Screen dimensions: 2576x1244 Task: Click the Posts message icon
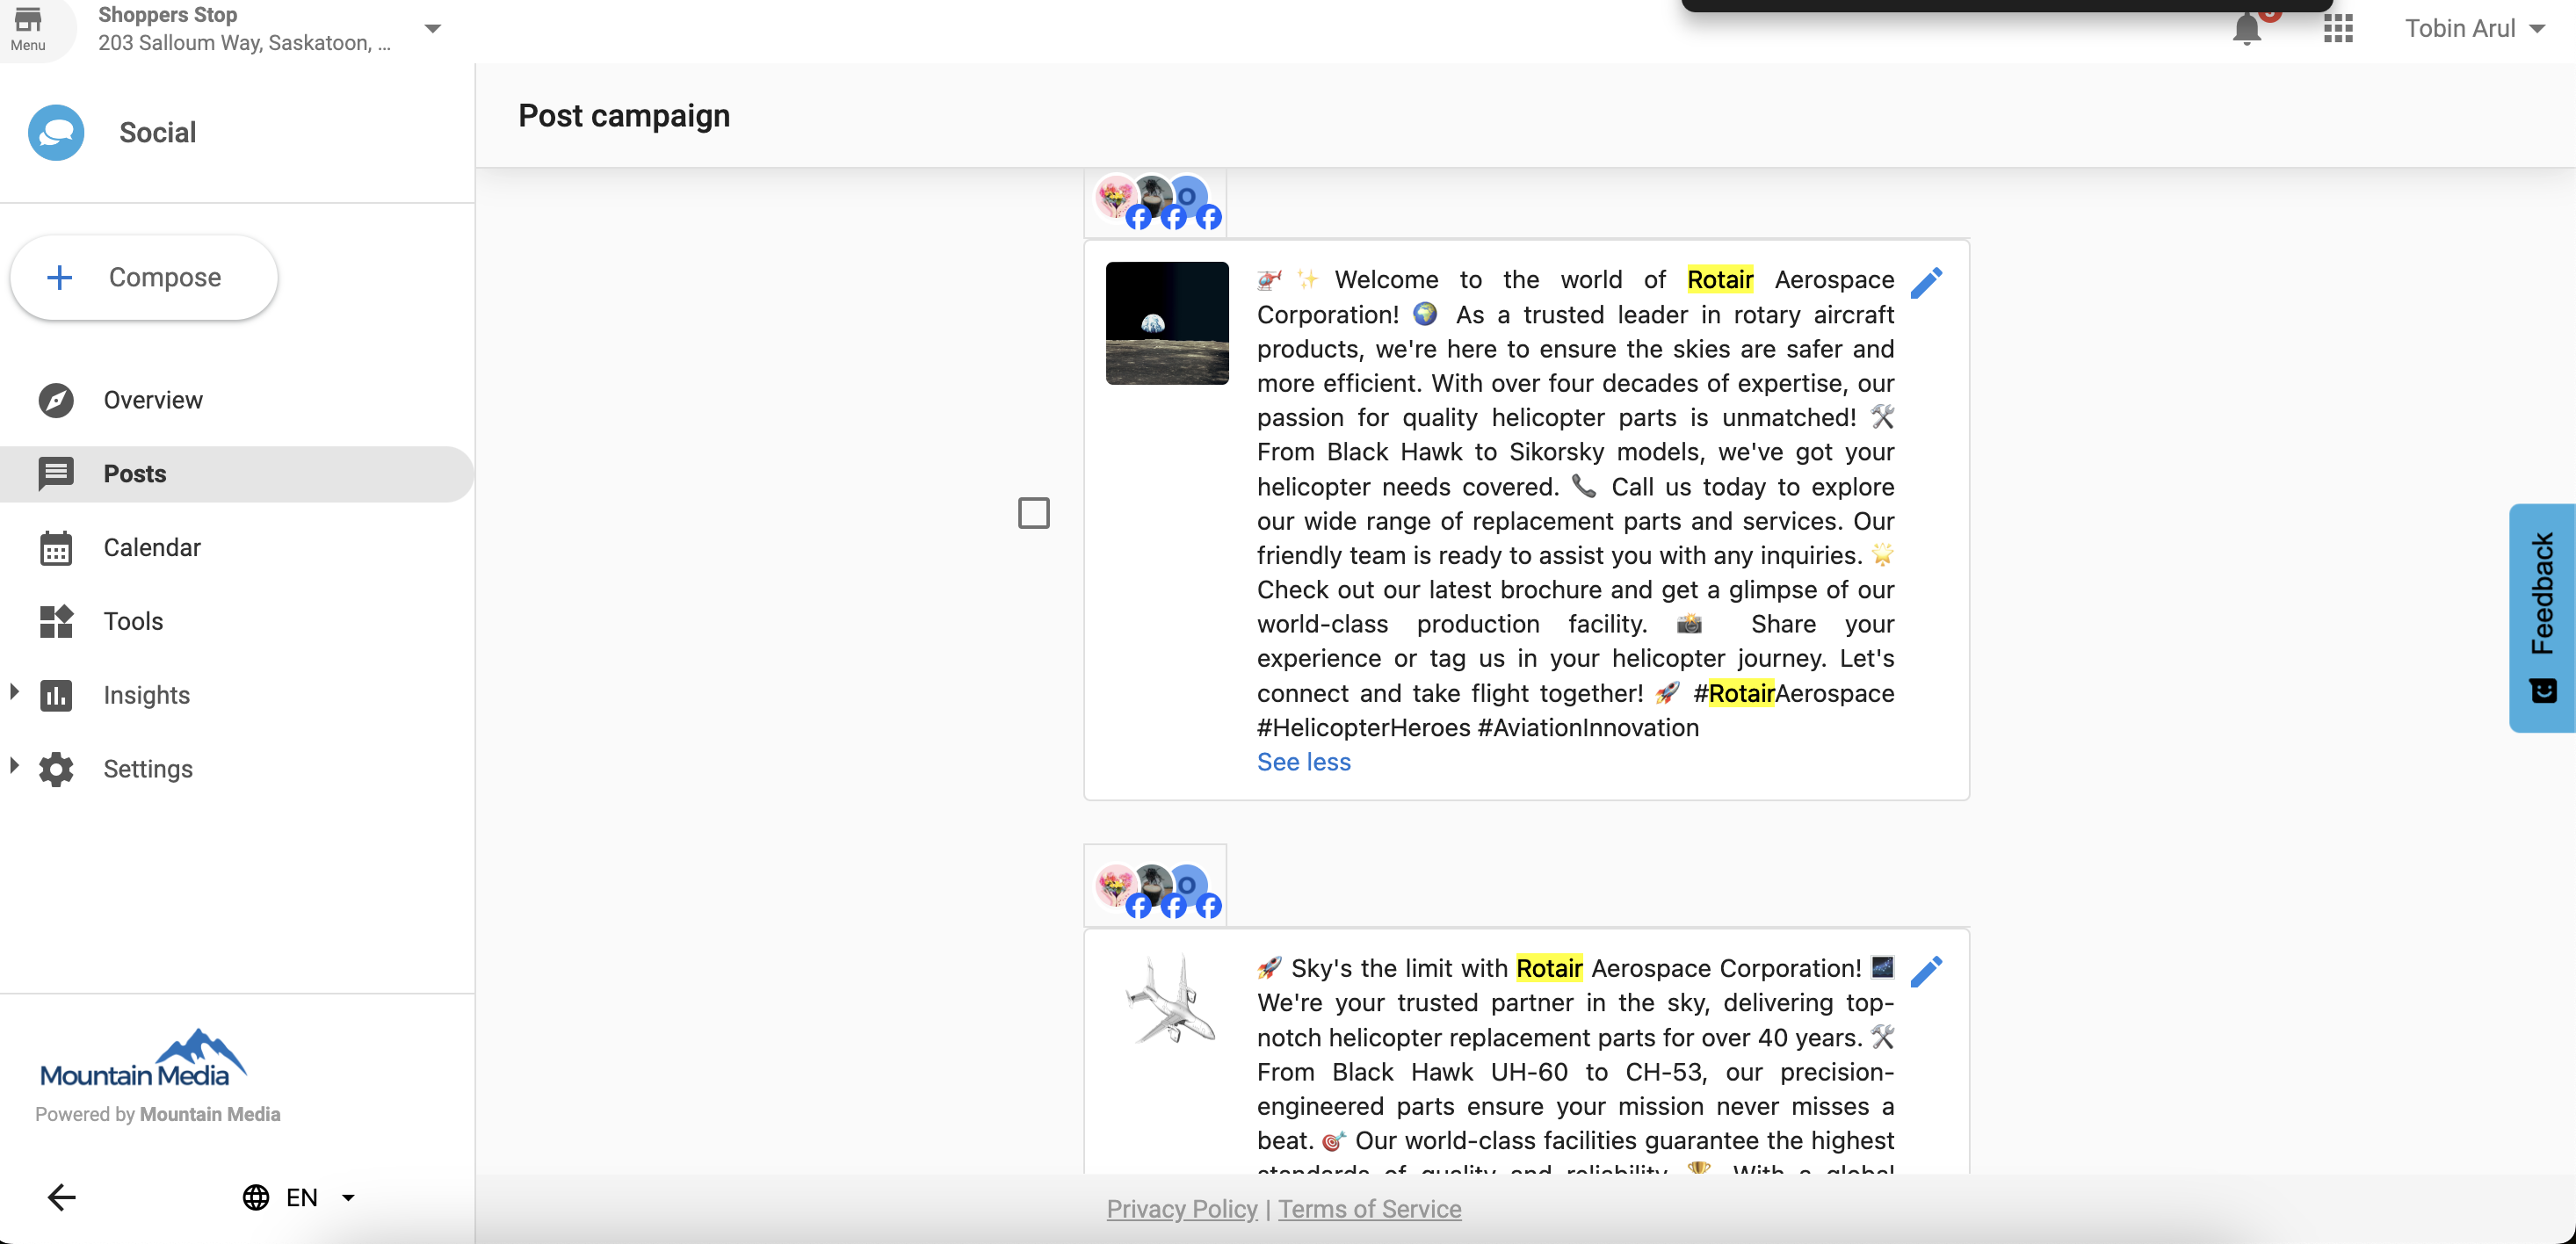click(56, 474)
